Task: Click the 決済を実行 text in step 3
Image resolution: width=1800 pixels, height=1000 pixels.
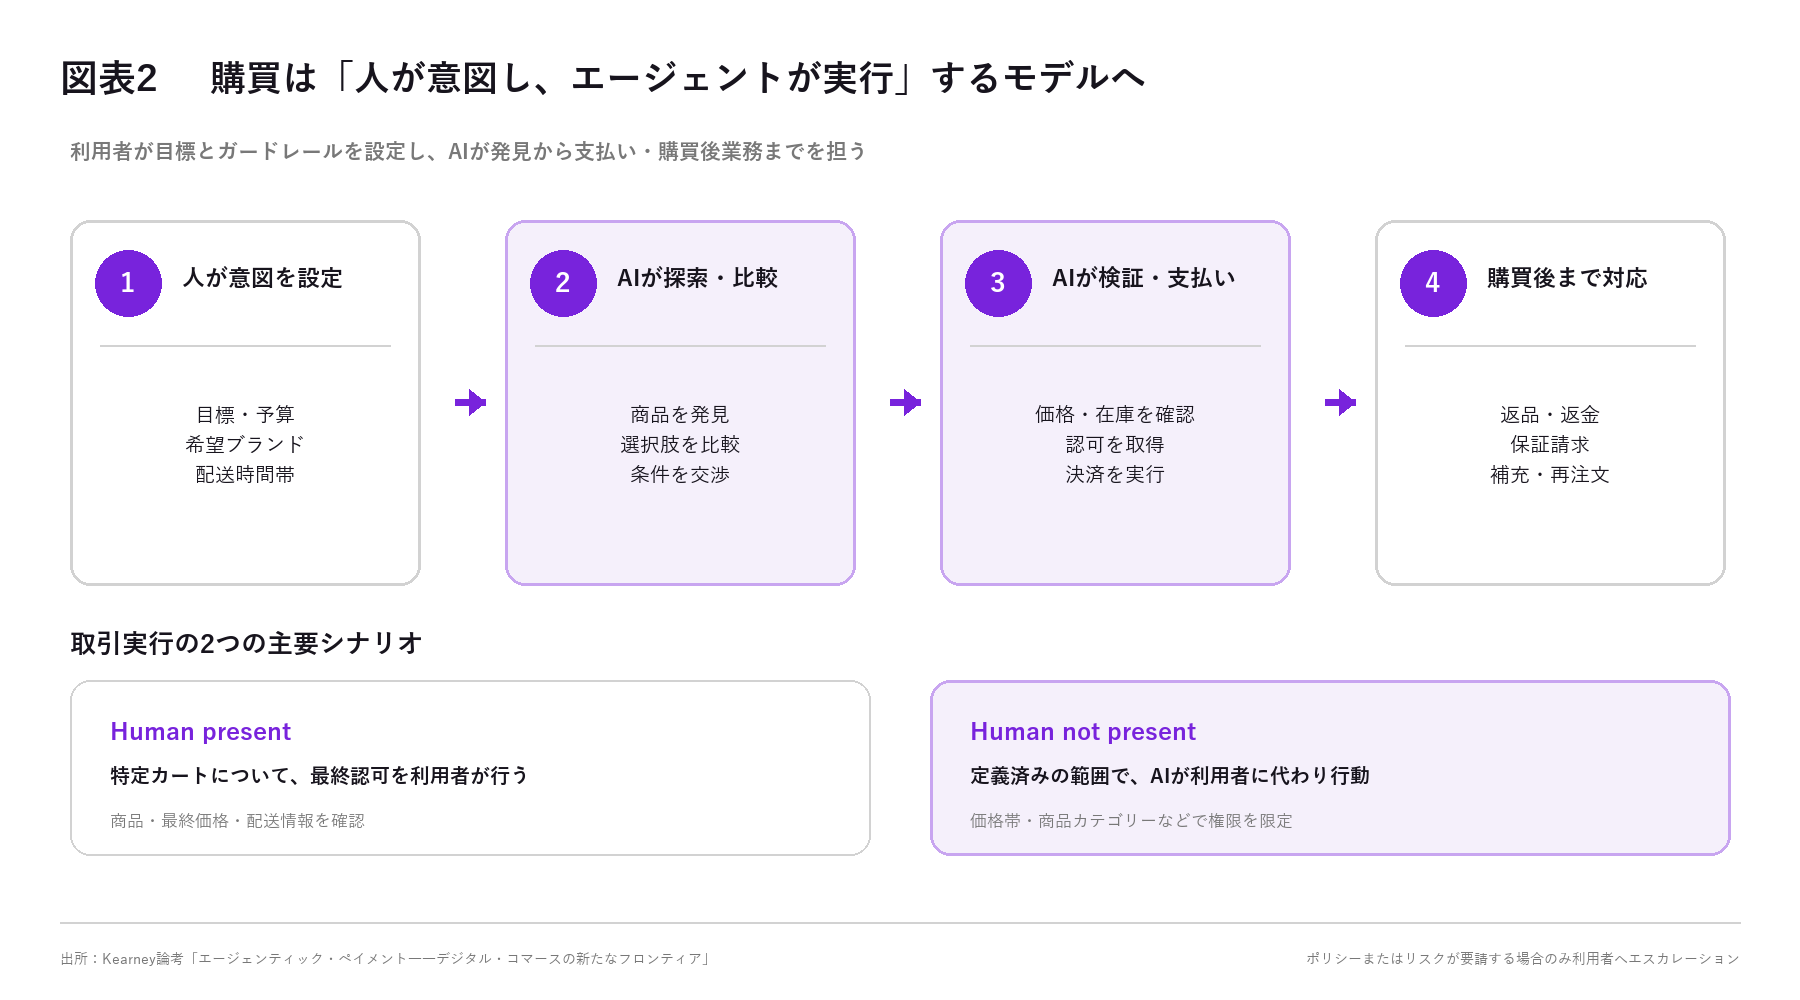Action: pyautogui.click(x=1115, y=475)
